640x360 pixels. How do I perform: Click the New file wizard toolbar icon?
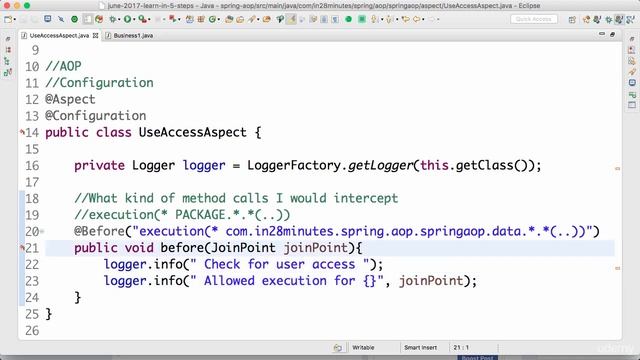point(8,19)
